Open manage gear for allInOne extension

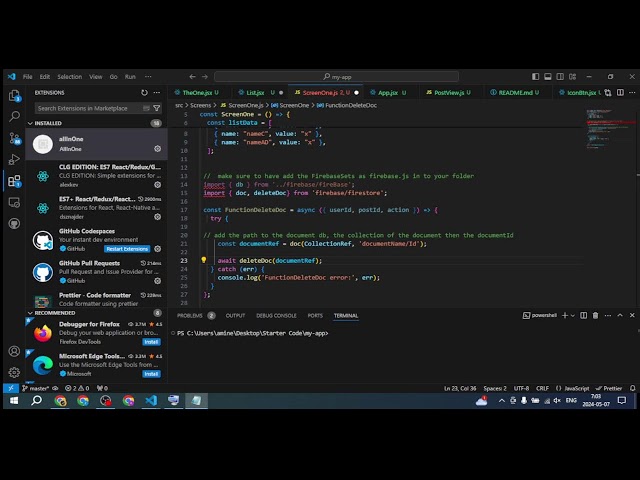(x=158, y=149)
